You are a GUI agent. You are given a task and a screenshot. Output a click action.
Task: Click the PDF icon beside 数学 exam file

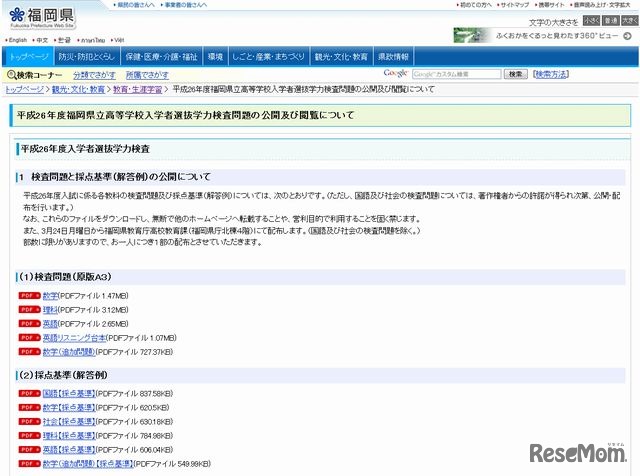point(29,296)
